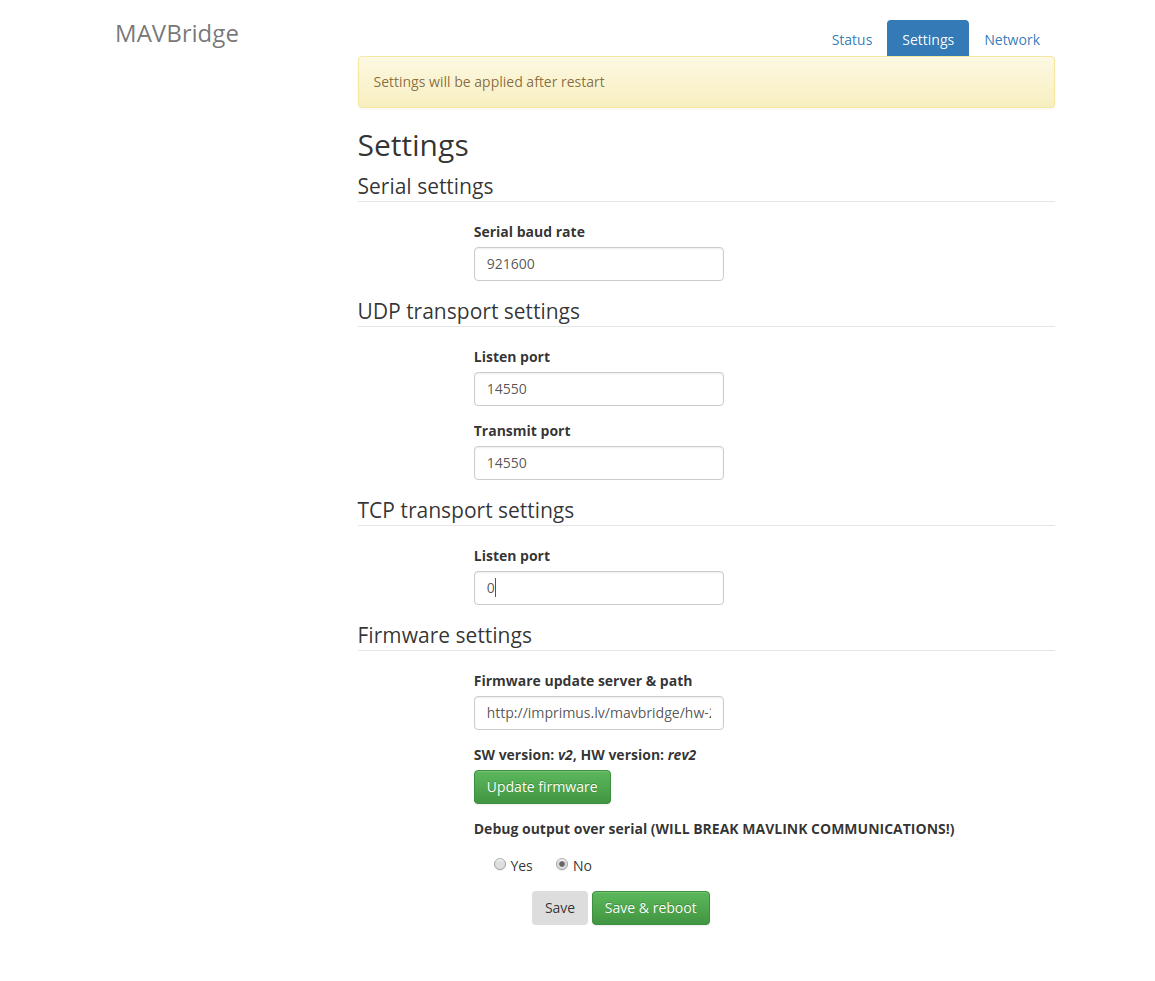
Task: Select No for debug output
Action: pos(562,865)
